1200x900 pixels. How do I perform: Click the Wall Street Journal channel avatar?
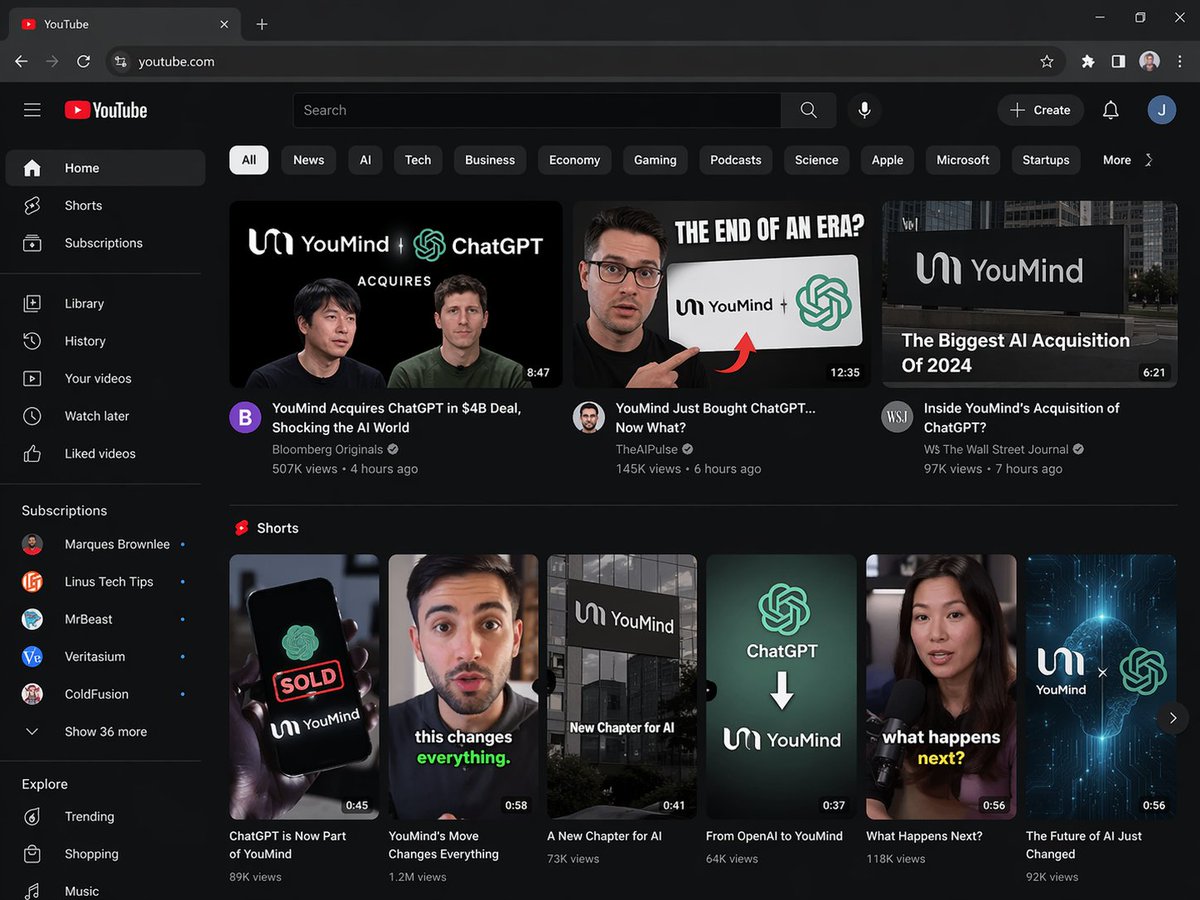[x=897, y=417]
